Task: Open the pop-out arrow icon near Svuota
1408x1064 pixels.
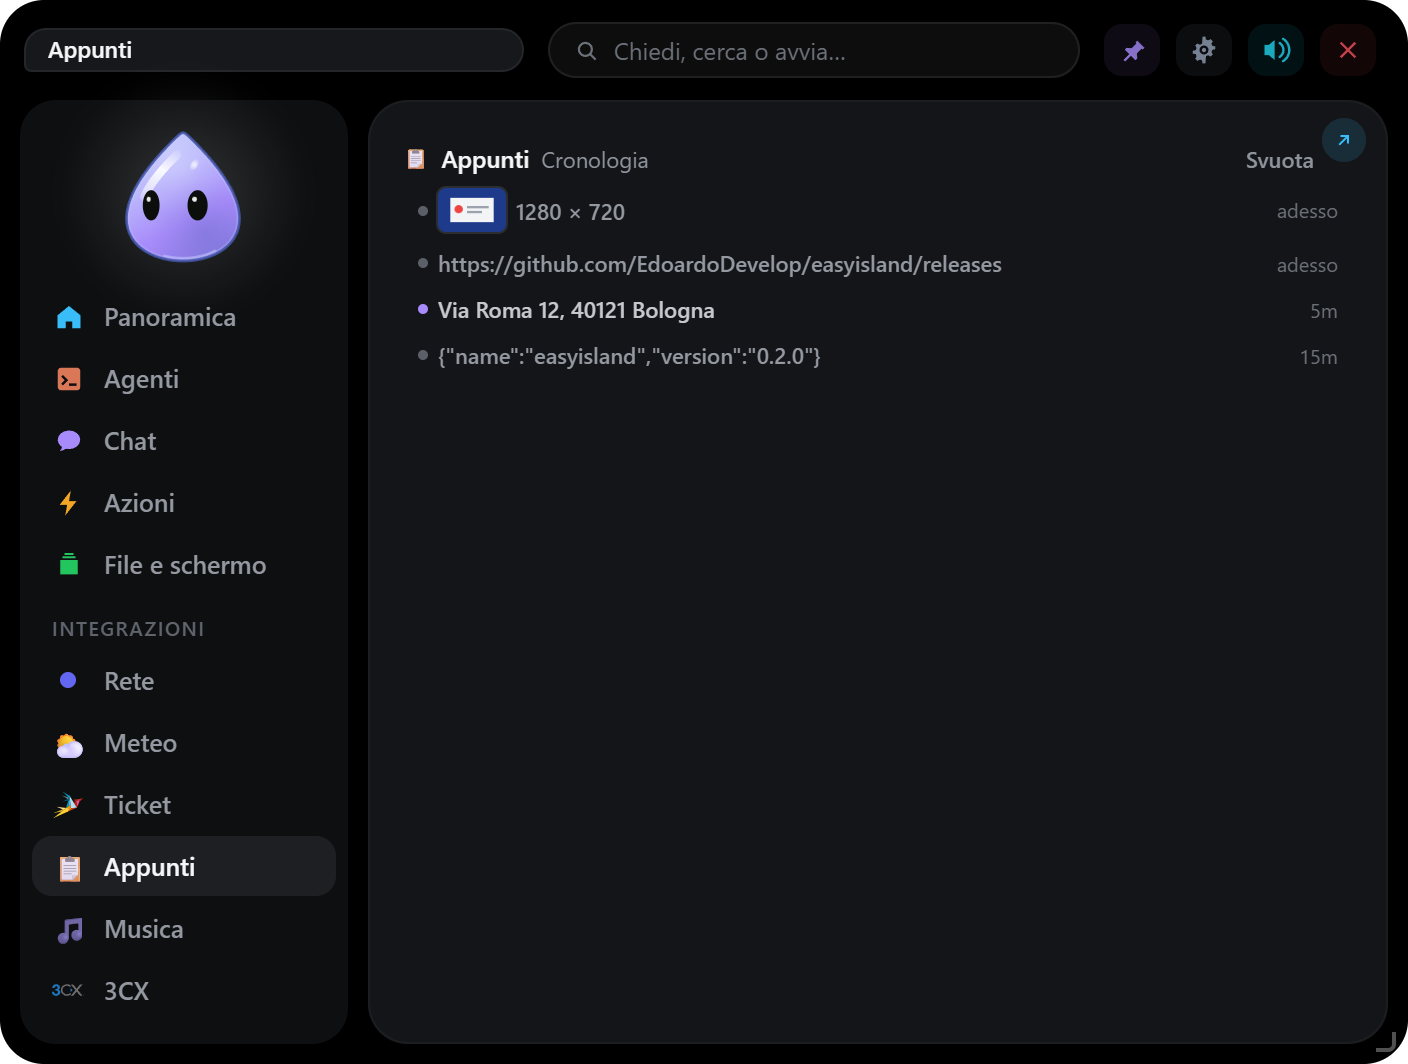Action: [x=1344, y=140]
